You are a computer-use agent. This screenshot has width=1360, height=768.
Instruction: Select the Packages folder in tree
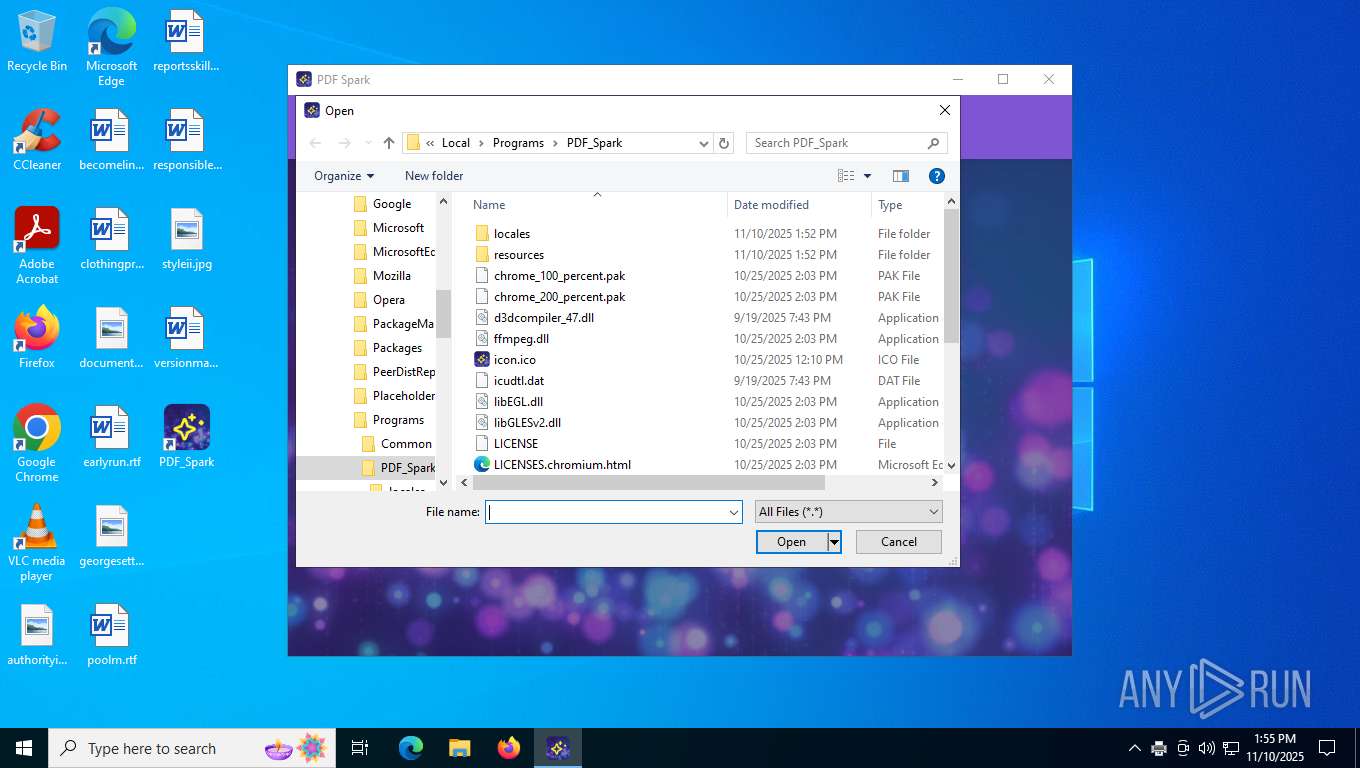pos(397,348)
